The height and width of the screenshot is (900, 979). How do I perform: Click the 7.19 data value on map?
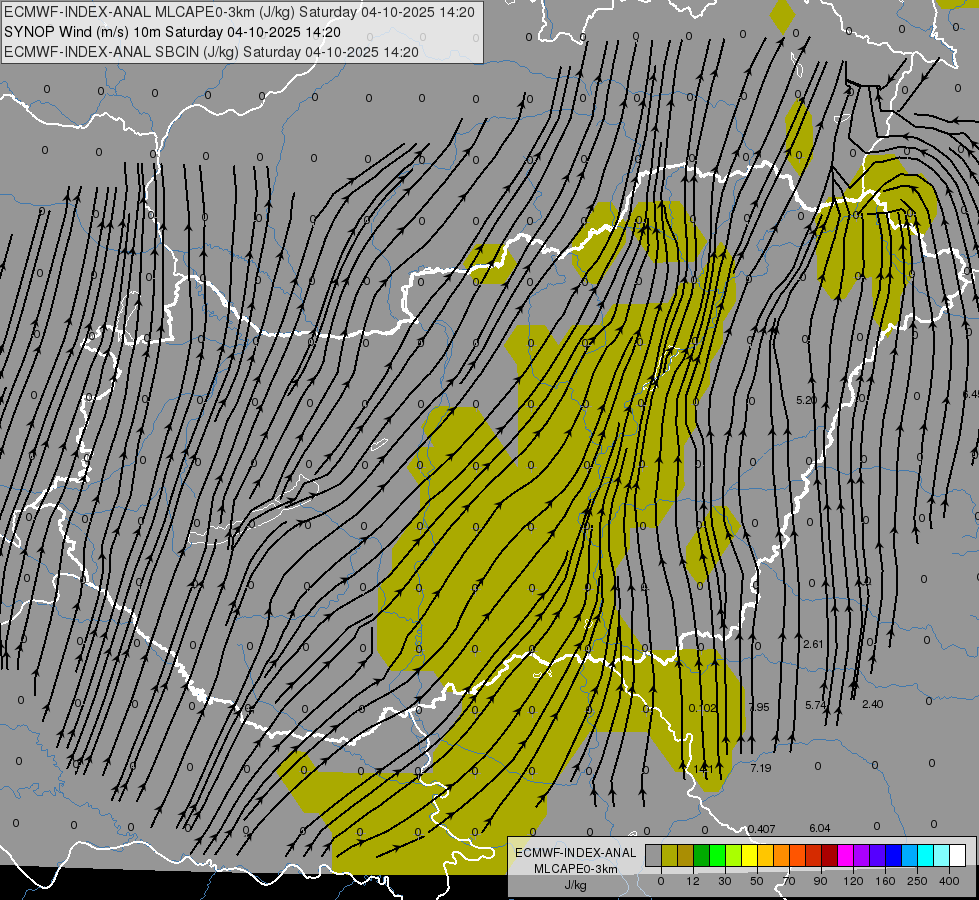point(761,768)
